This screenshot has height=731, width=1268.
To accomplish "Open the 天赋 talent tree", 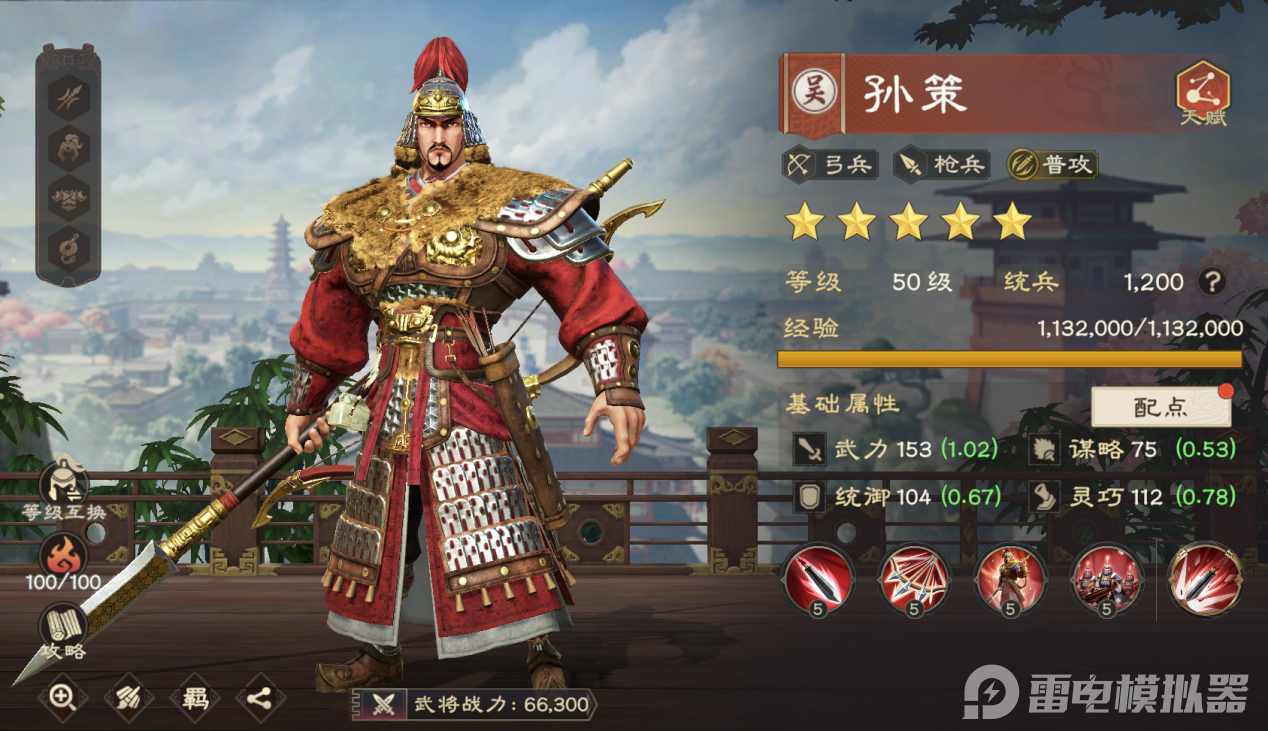I will coord(1202,95).
